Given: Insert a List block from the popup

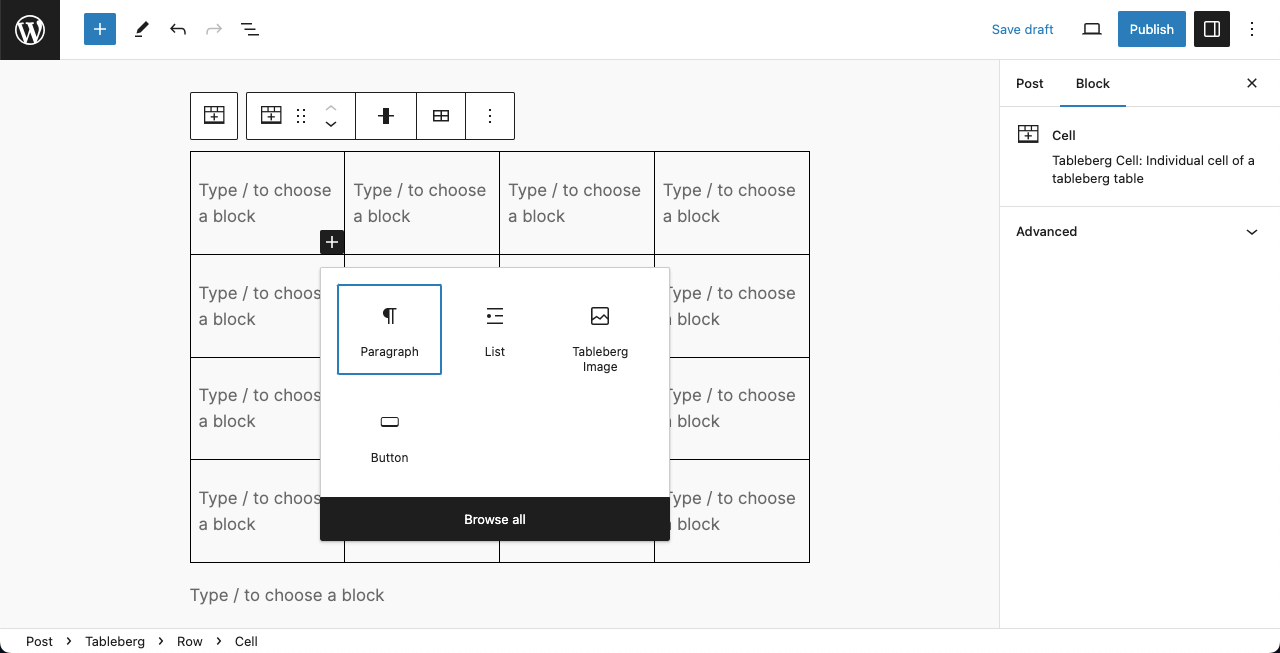Looking at the screenshot, I should click(494, 330).
